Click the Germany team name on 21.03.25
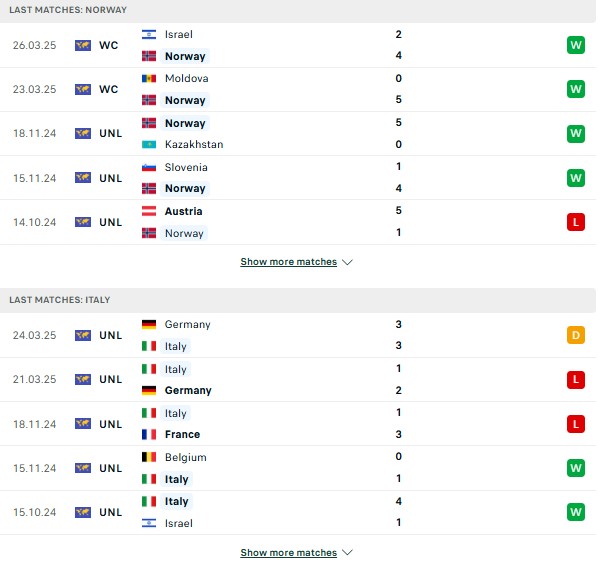 coord(188,391)
